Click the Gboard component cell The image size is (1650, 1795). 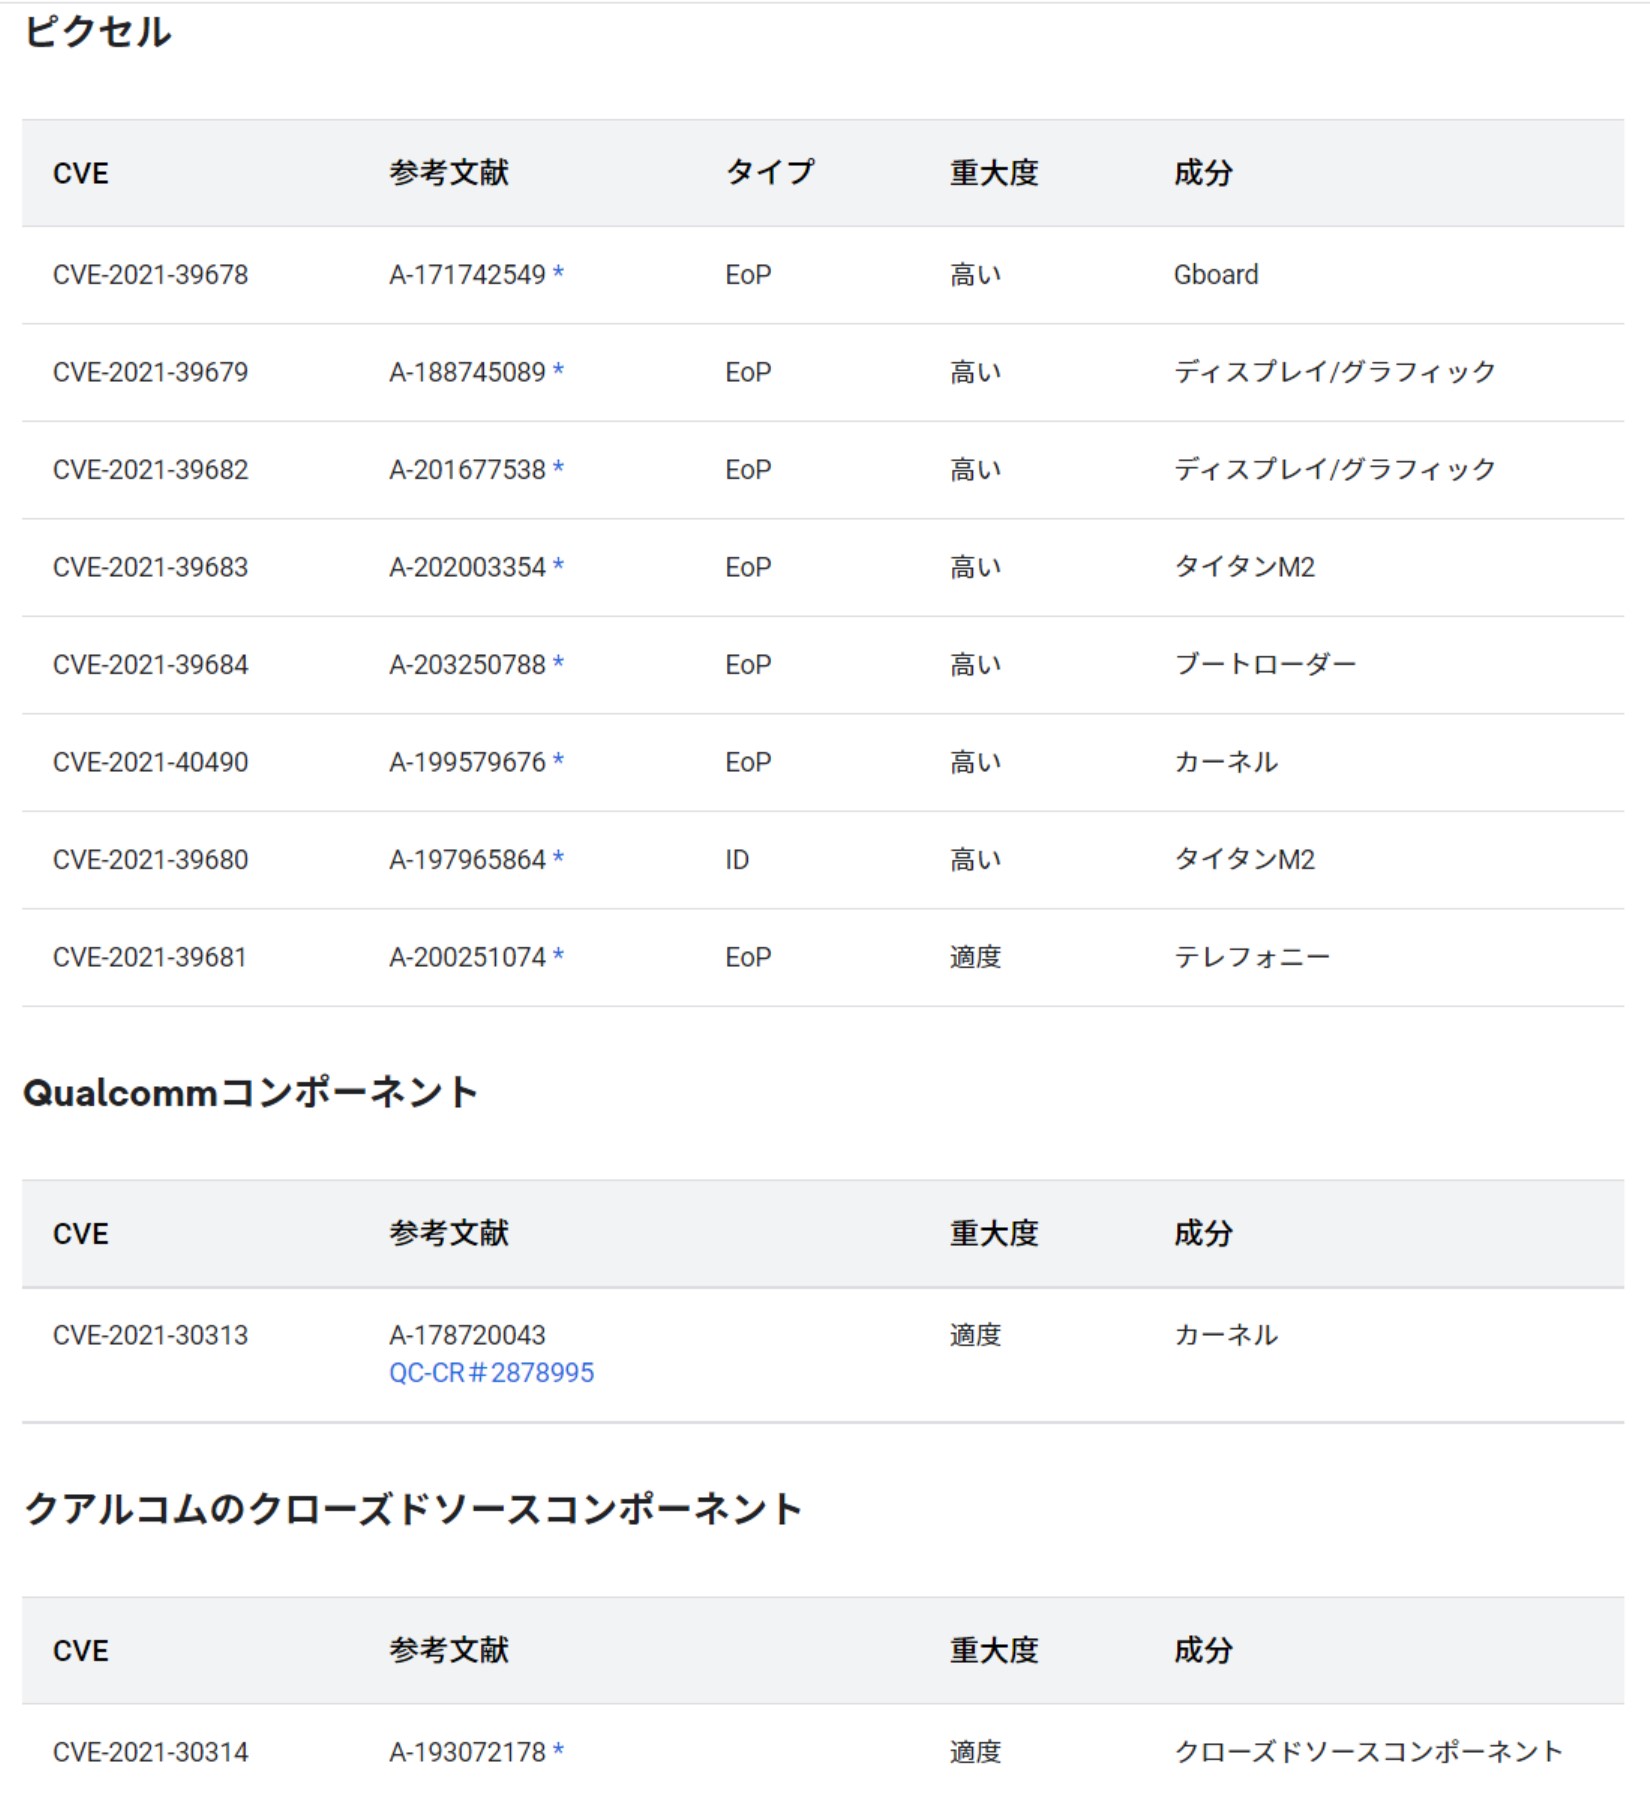pos(1216,275)
